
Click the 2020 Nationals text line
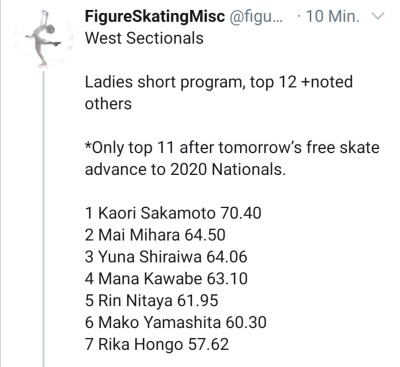(x=185, y=169)
